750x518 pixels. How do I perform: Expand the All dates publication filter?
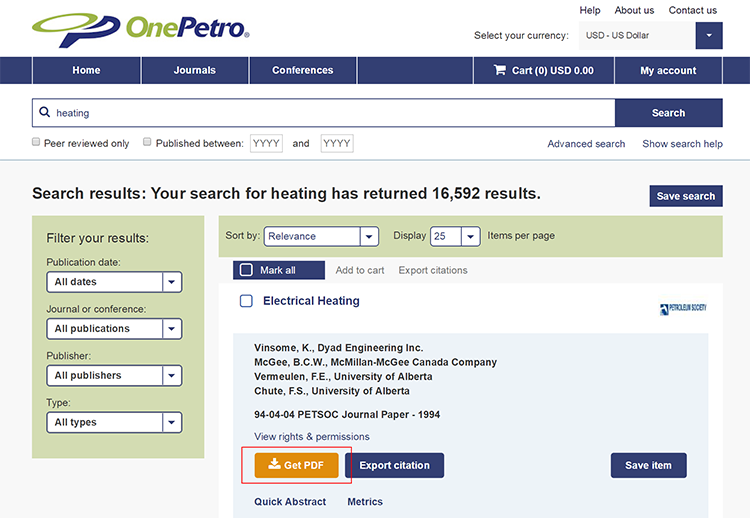pos(114,282)
